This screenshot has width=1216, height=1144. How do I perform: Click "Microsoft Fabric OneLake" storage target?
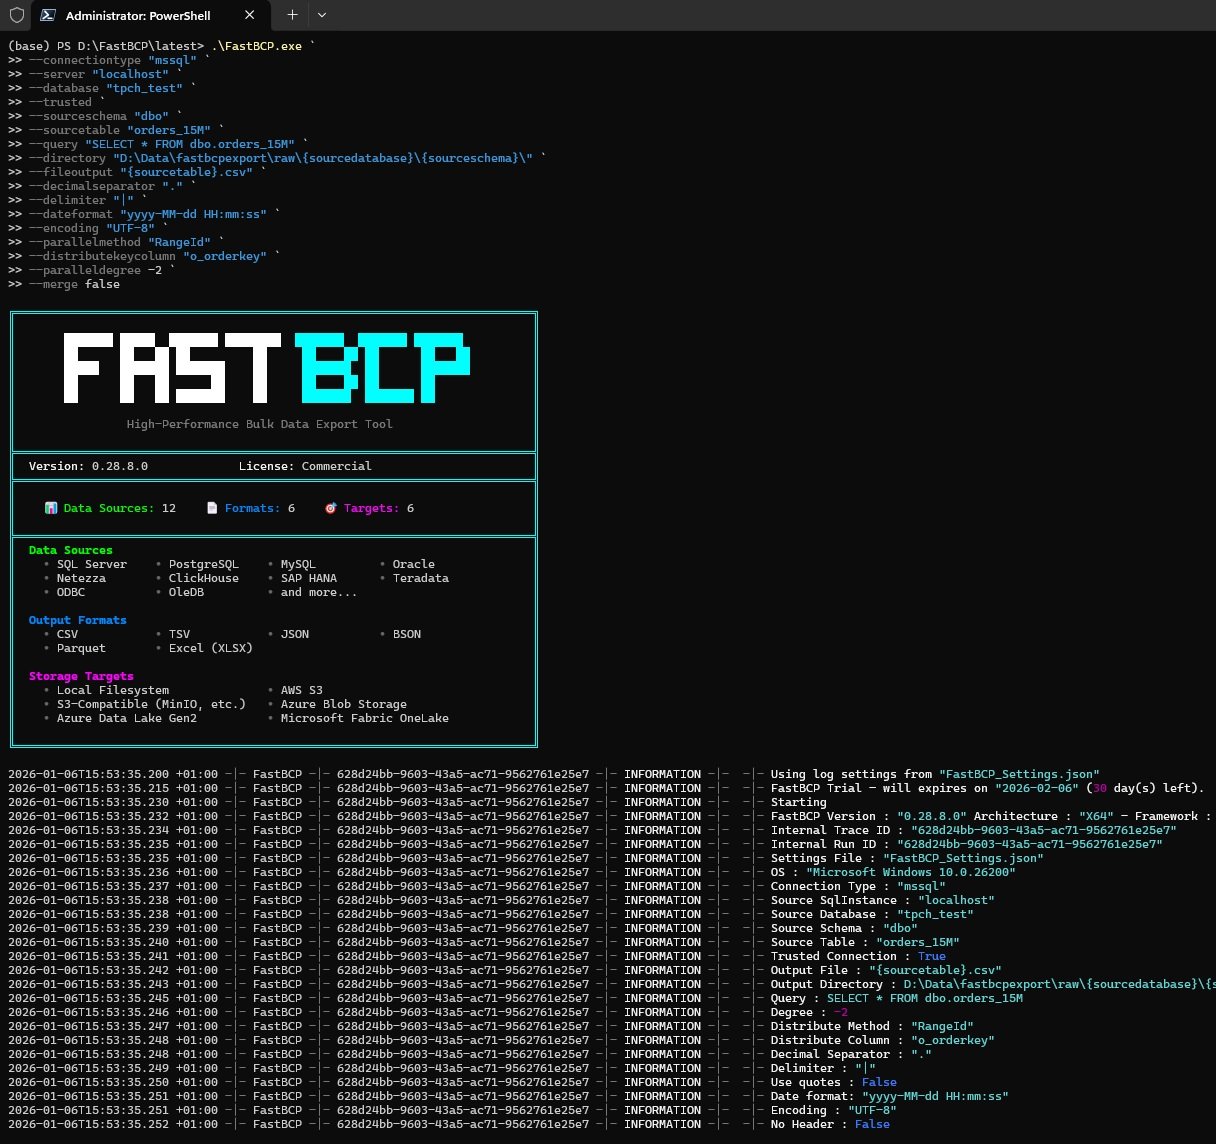(x=365, y=718)
